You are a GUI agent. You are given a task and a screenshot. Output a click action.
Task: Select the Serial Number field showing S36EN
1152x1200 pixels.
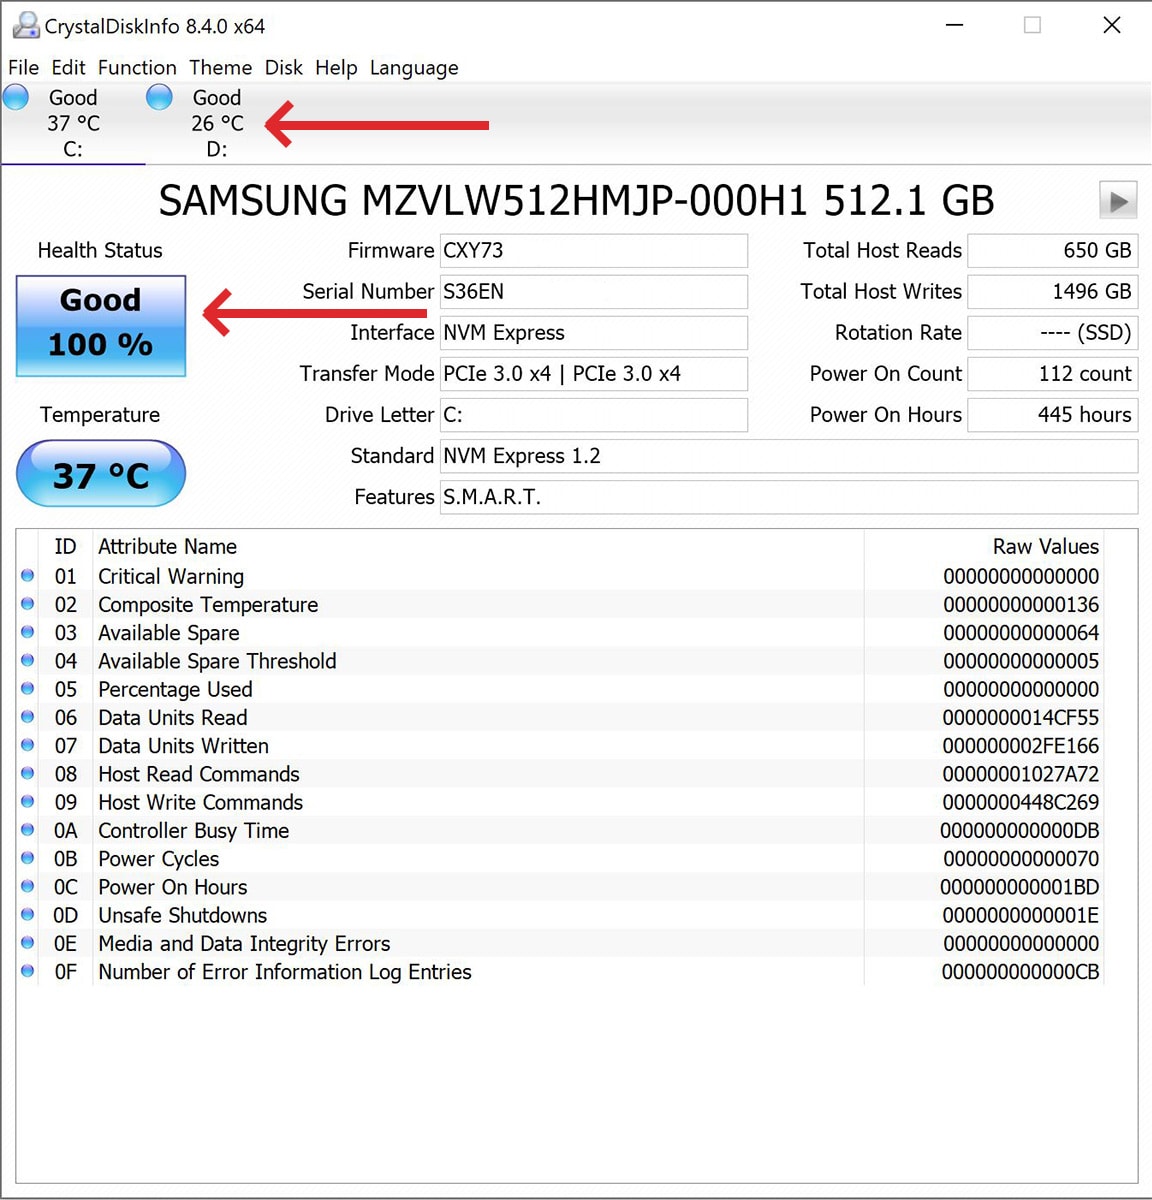pyautogui.click(x=593, y=291)
